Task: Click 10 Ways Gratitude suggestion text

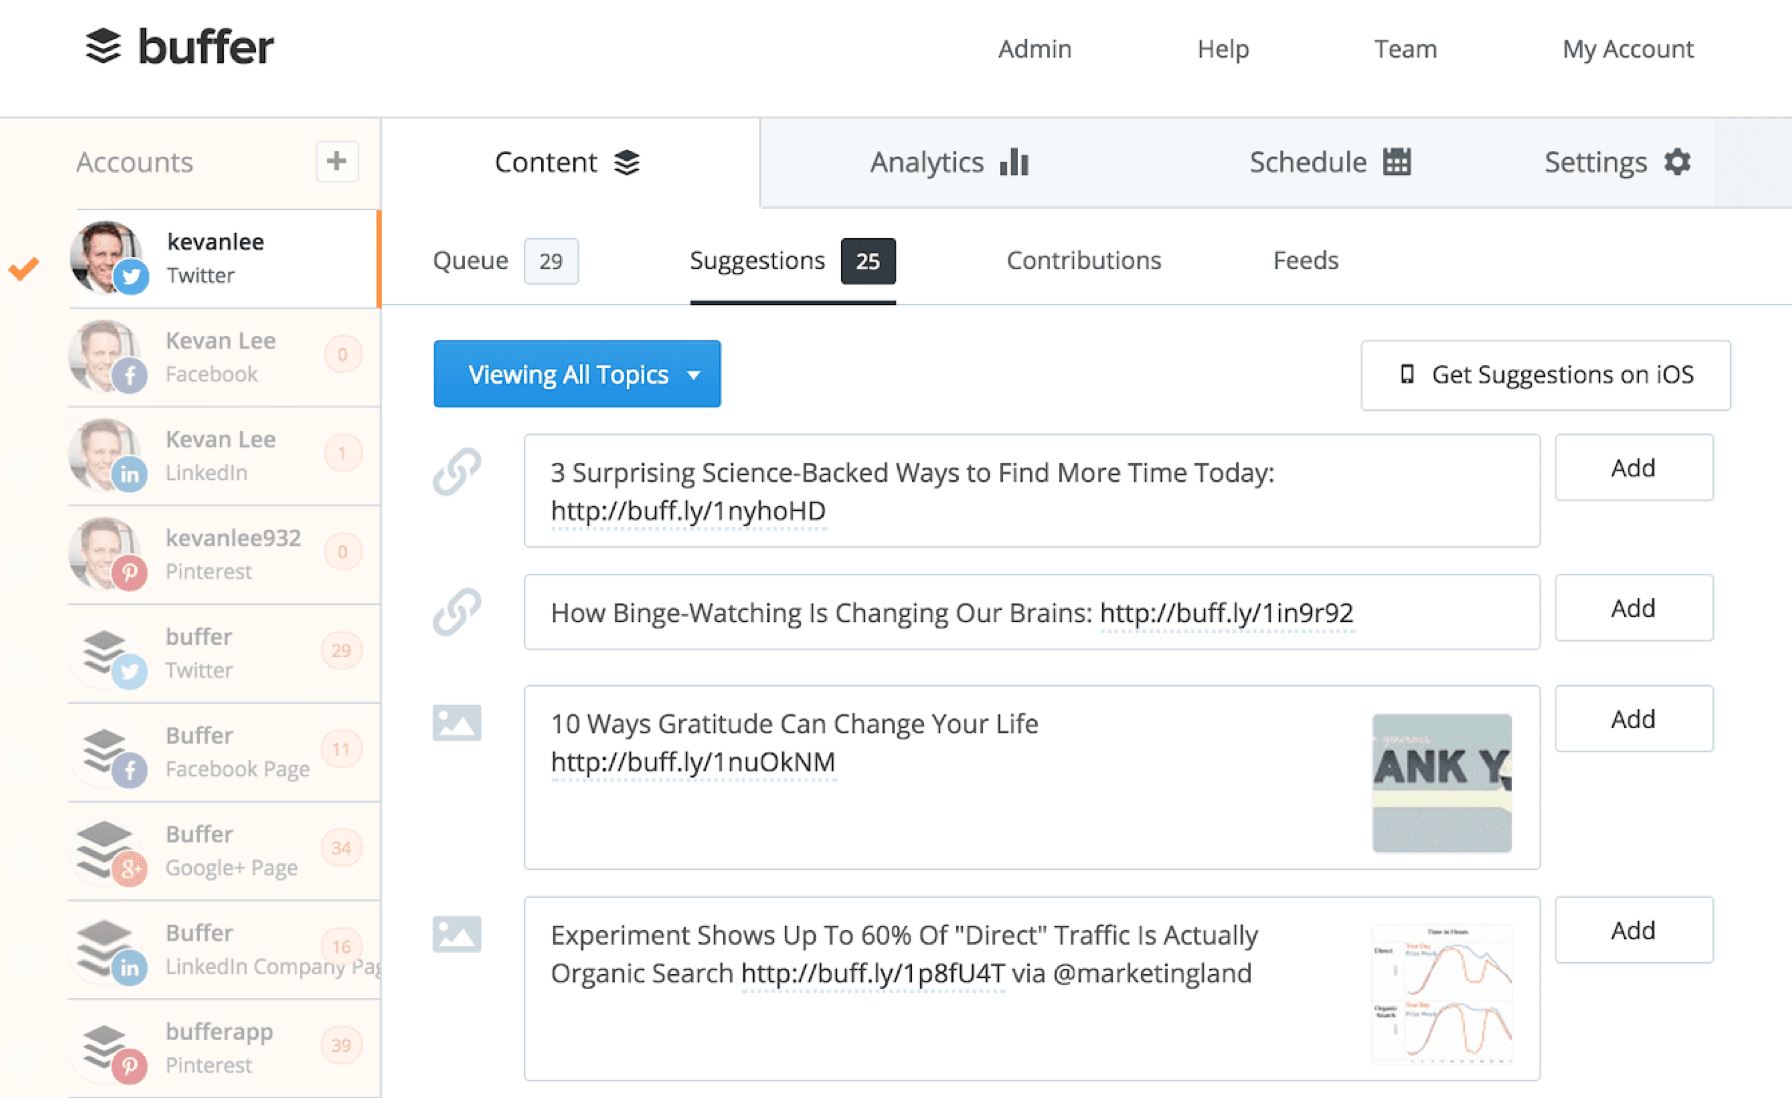Action: (794, 724)
